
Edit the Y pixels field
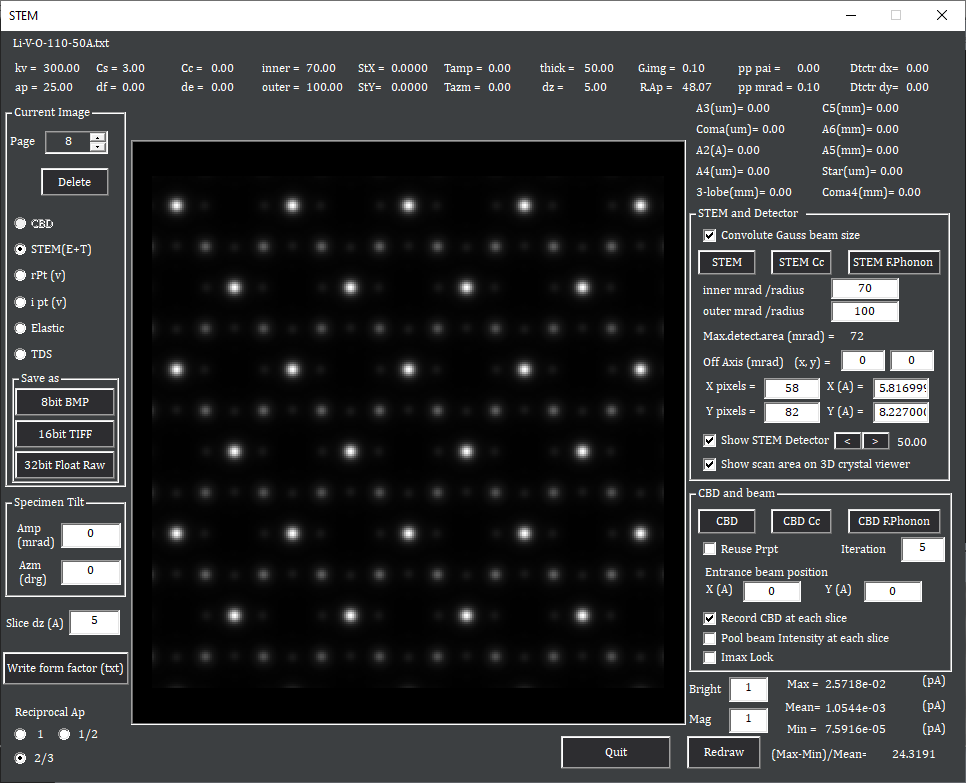[x=792, y=412]
